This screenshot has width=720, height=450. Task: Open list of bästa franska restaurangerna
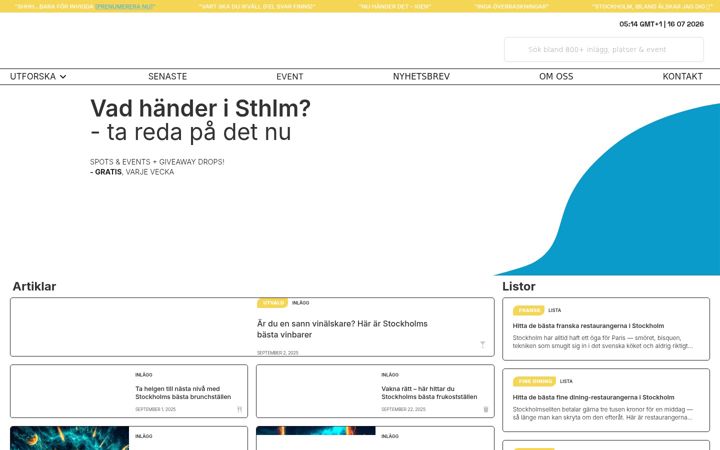(x=588, y=326)
